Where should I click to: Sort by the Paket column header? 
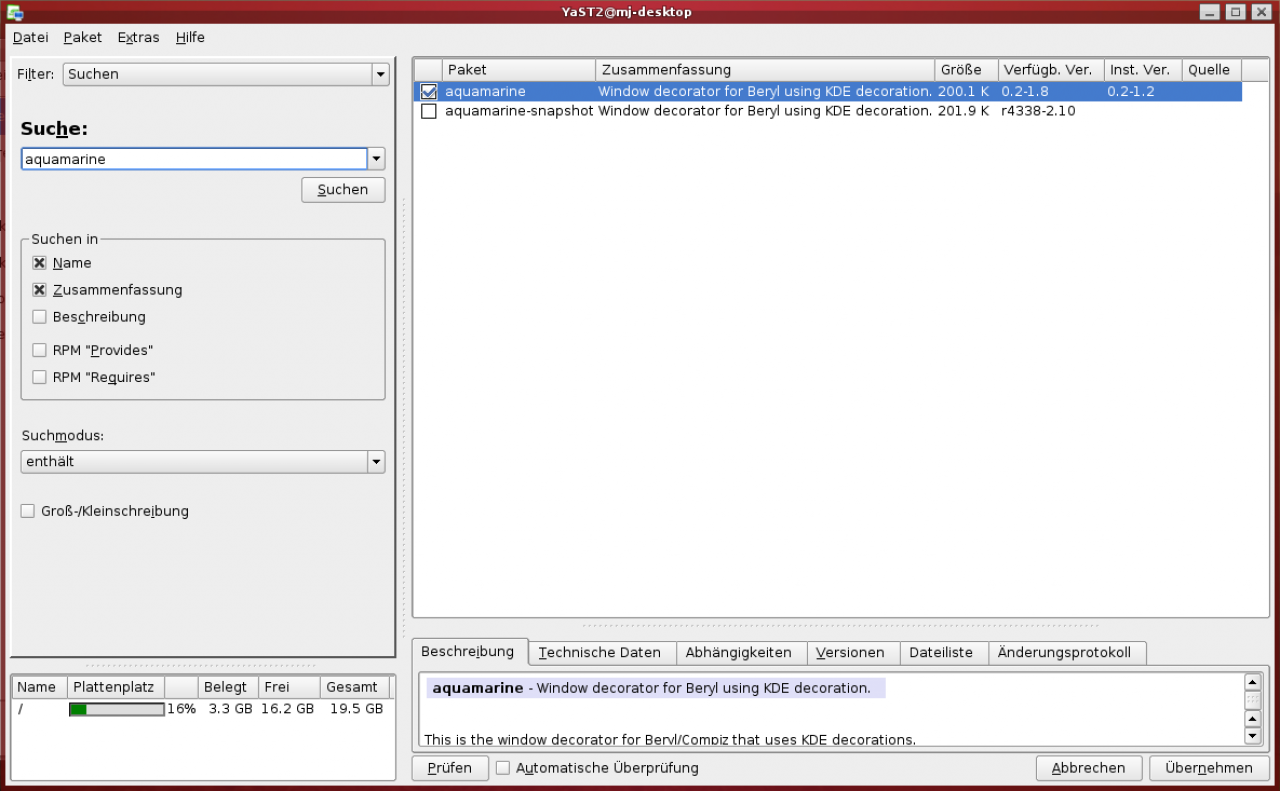tap(519, 70)
